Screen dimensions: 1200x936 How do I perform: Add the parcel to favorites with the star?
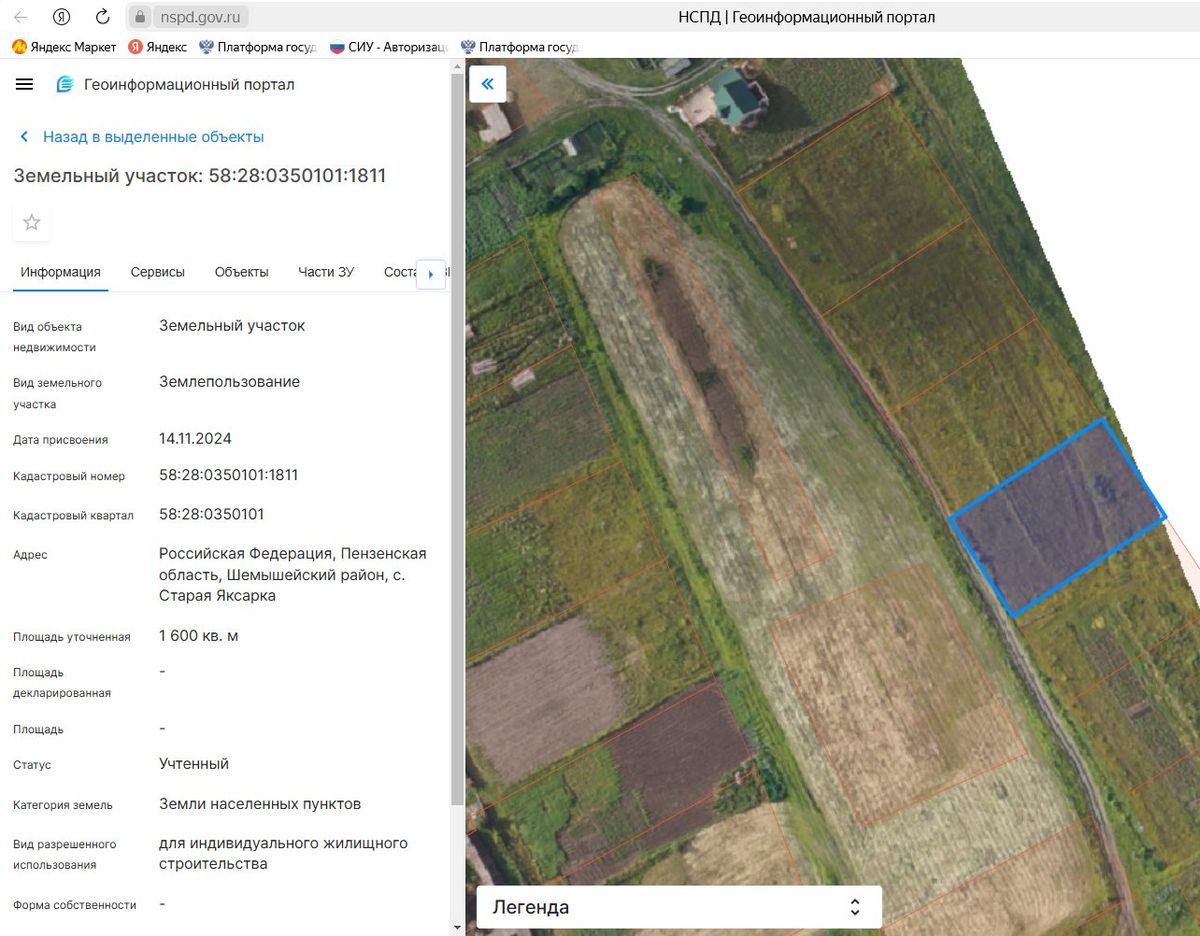click(x=32, y=222)
